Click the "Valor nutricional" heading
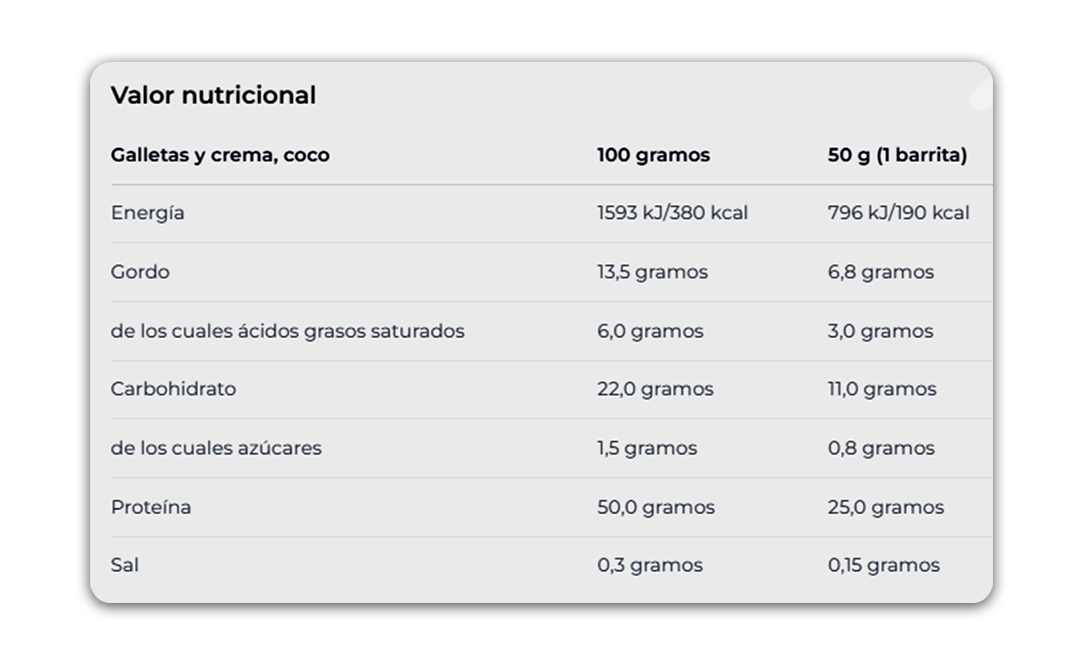The image size is (1080, 665). [x=213, y=95]
